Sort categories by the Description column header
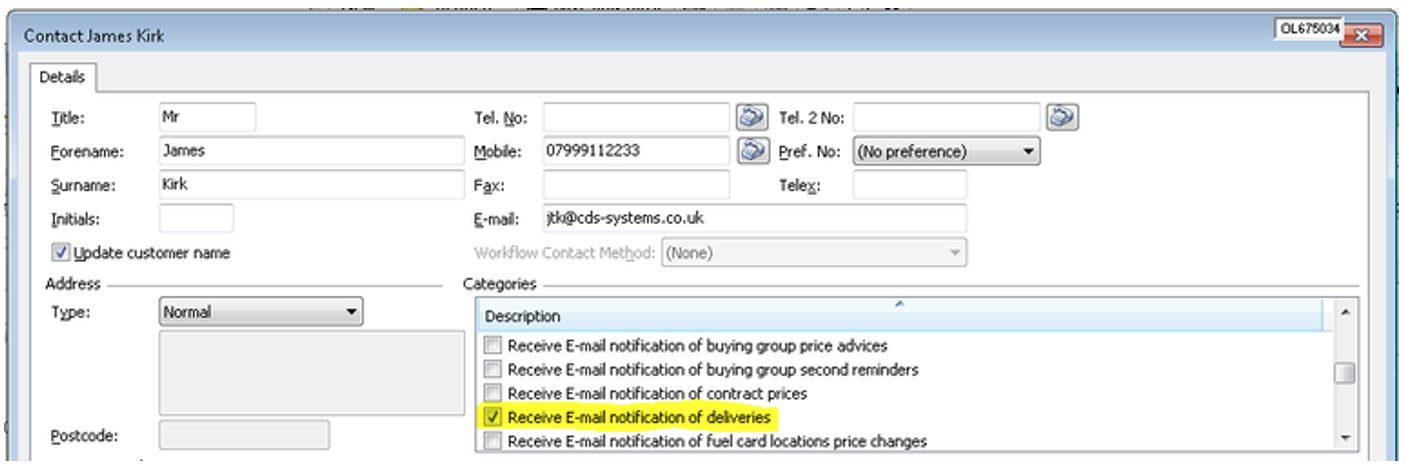This screenshot has width=1406, height=474. tap(900, 316)
